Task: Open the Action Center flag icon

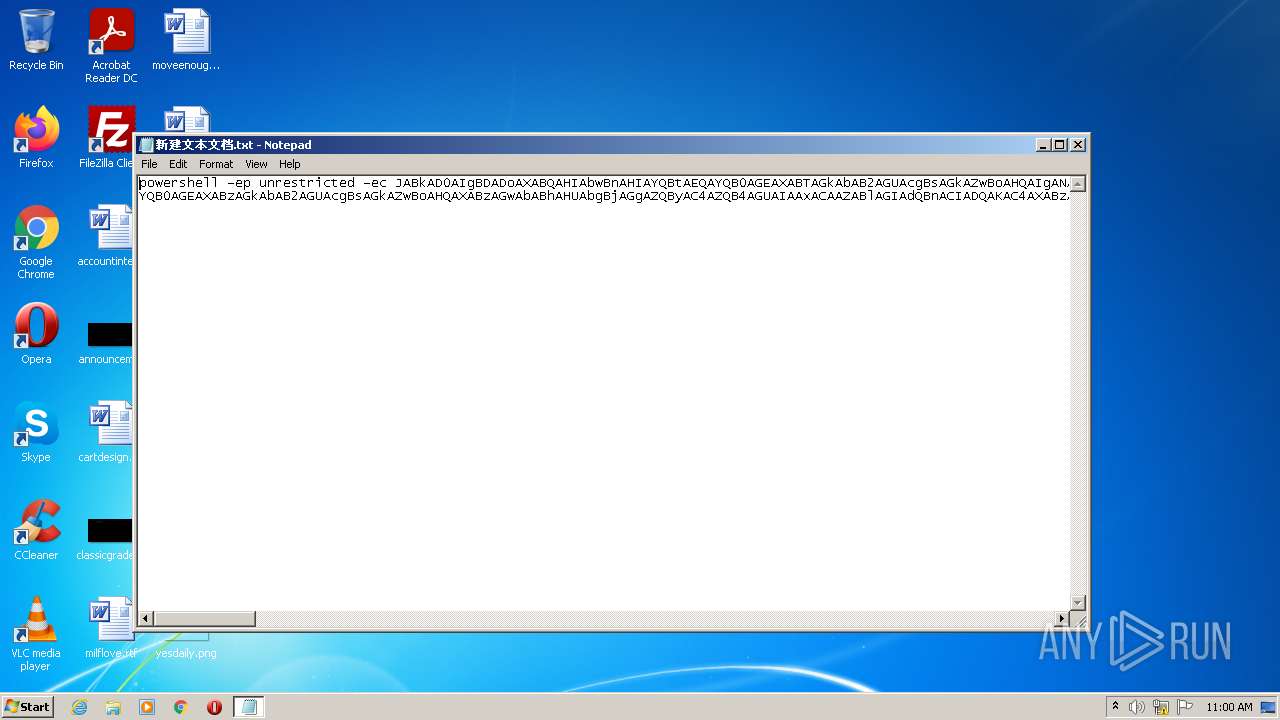Action: coord(1185,707)
